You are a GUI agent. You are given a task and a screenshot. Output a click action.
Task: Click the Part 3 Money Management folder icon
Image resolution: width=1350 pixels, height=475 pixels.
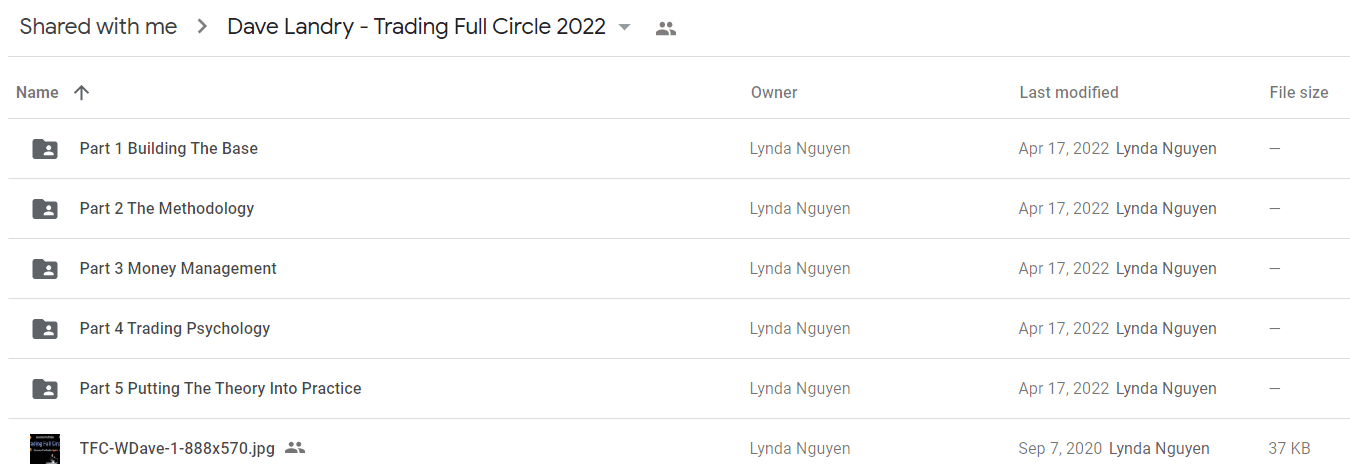point(45,269)
